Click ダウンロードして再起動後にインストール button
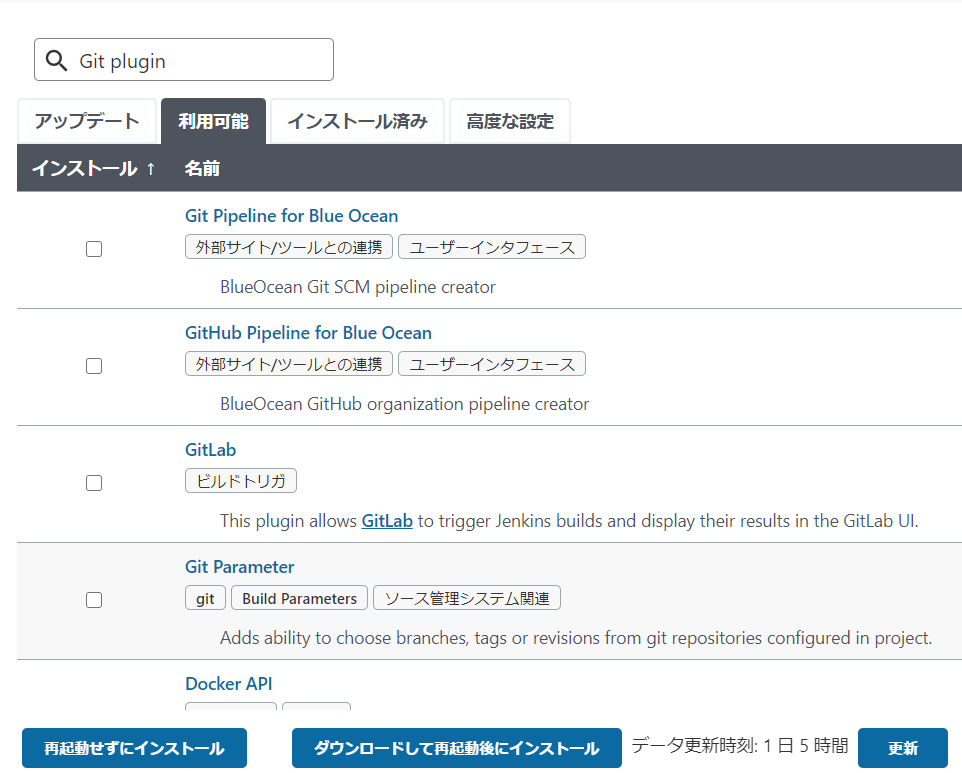The image size is (962, 773). pyautogui.click(x=456, y=748)
